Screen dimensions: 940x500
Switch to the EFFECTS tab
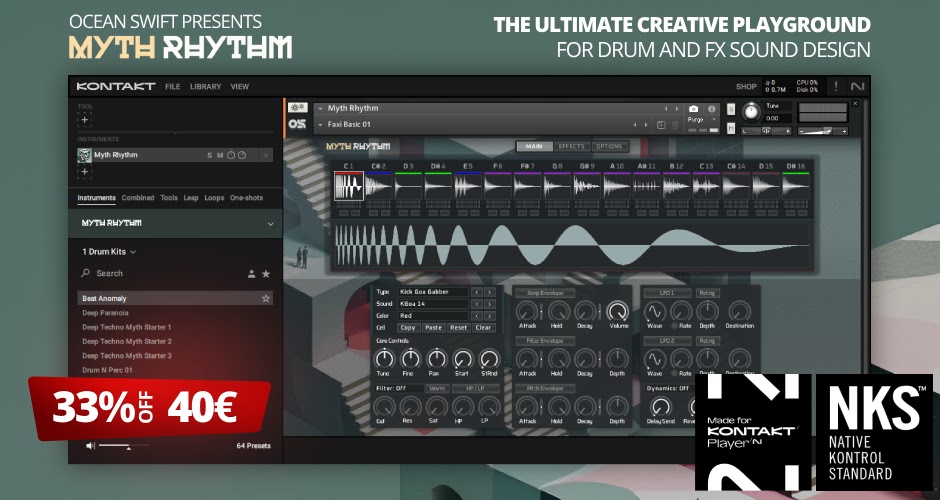tap(571, 146)
